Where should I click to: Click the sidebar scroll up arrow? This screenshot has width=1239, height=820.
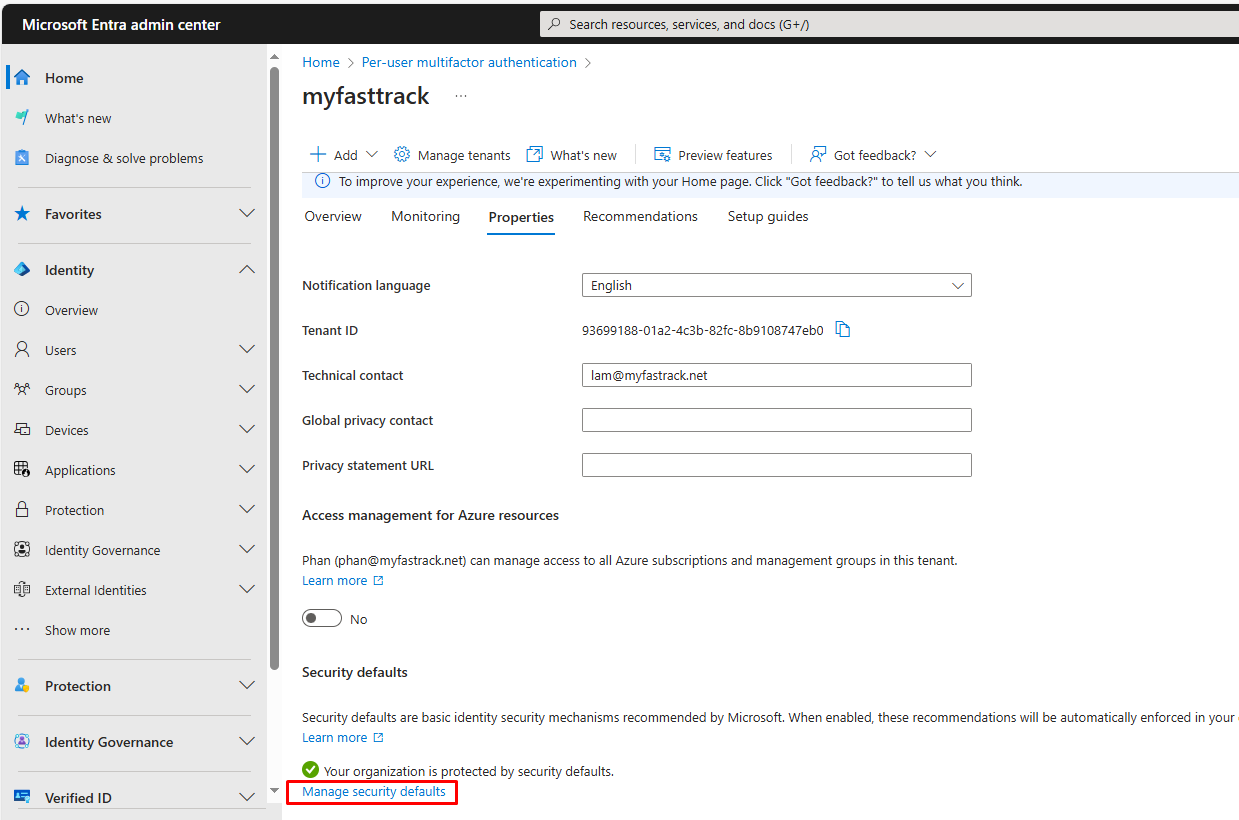tap(275, 58)
